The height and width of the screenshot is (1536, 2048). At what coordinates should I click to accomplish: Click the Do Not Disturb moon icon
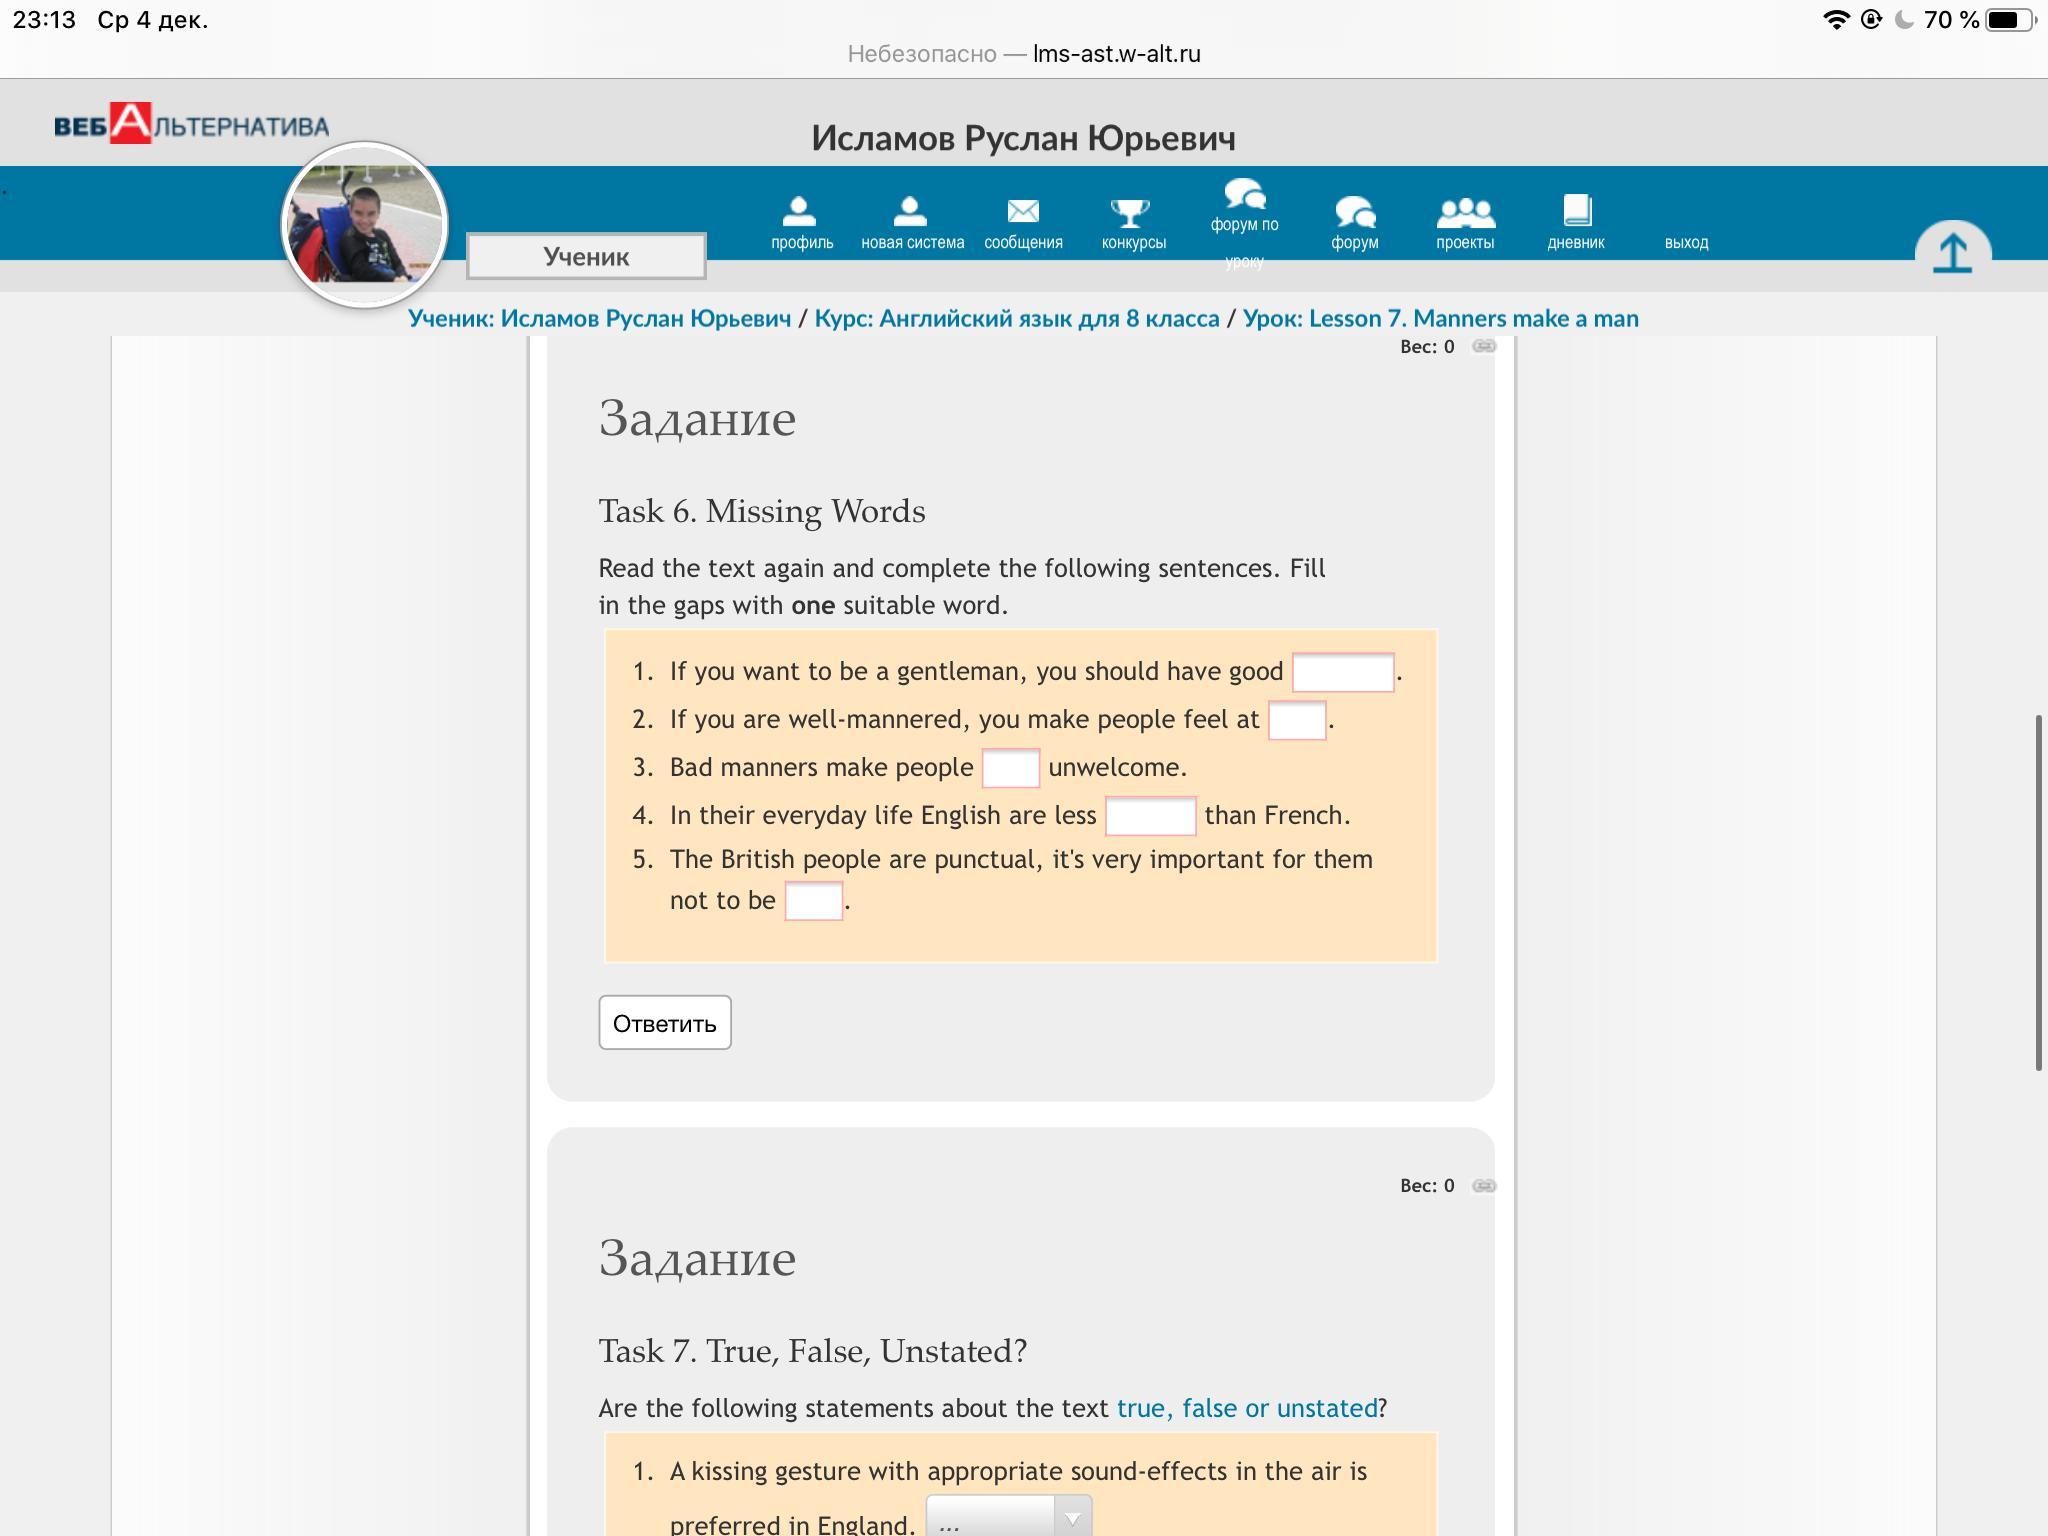pyautogui.click(x=1905, y=20)
